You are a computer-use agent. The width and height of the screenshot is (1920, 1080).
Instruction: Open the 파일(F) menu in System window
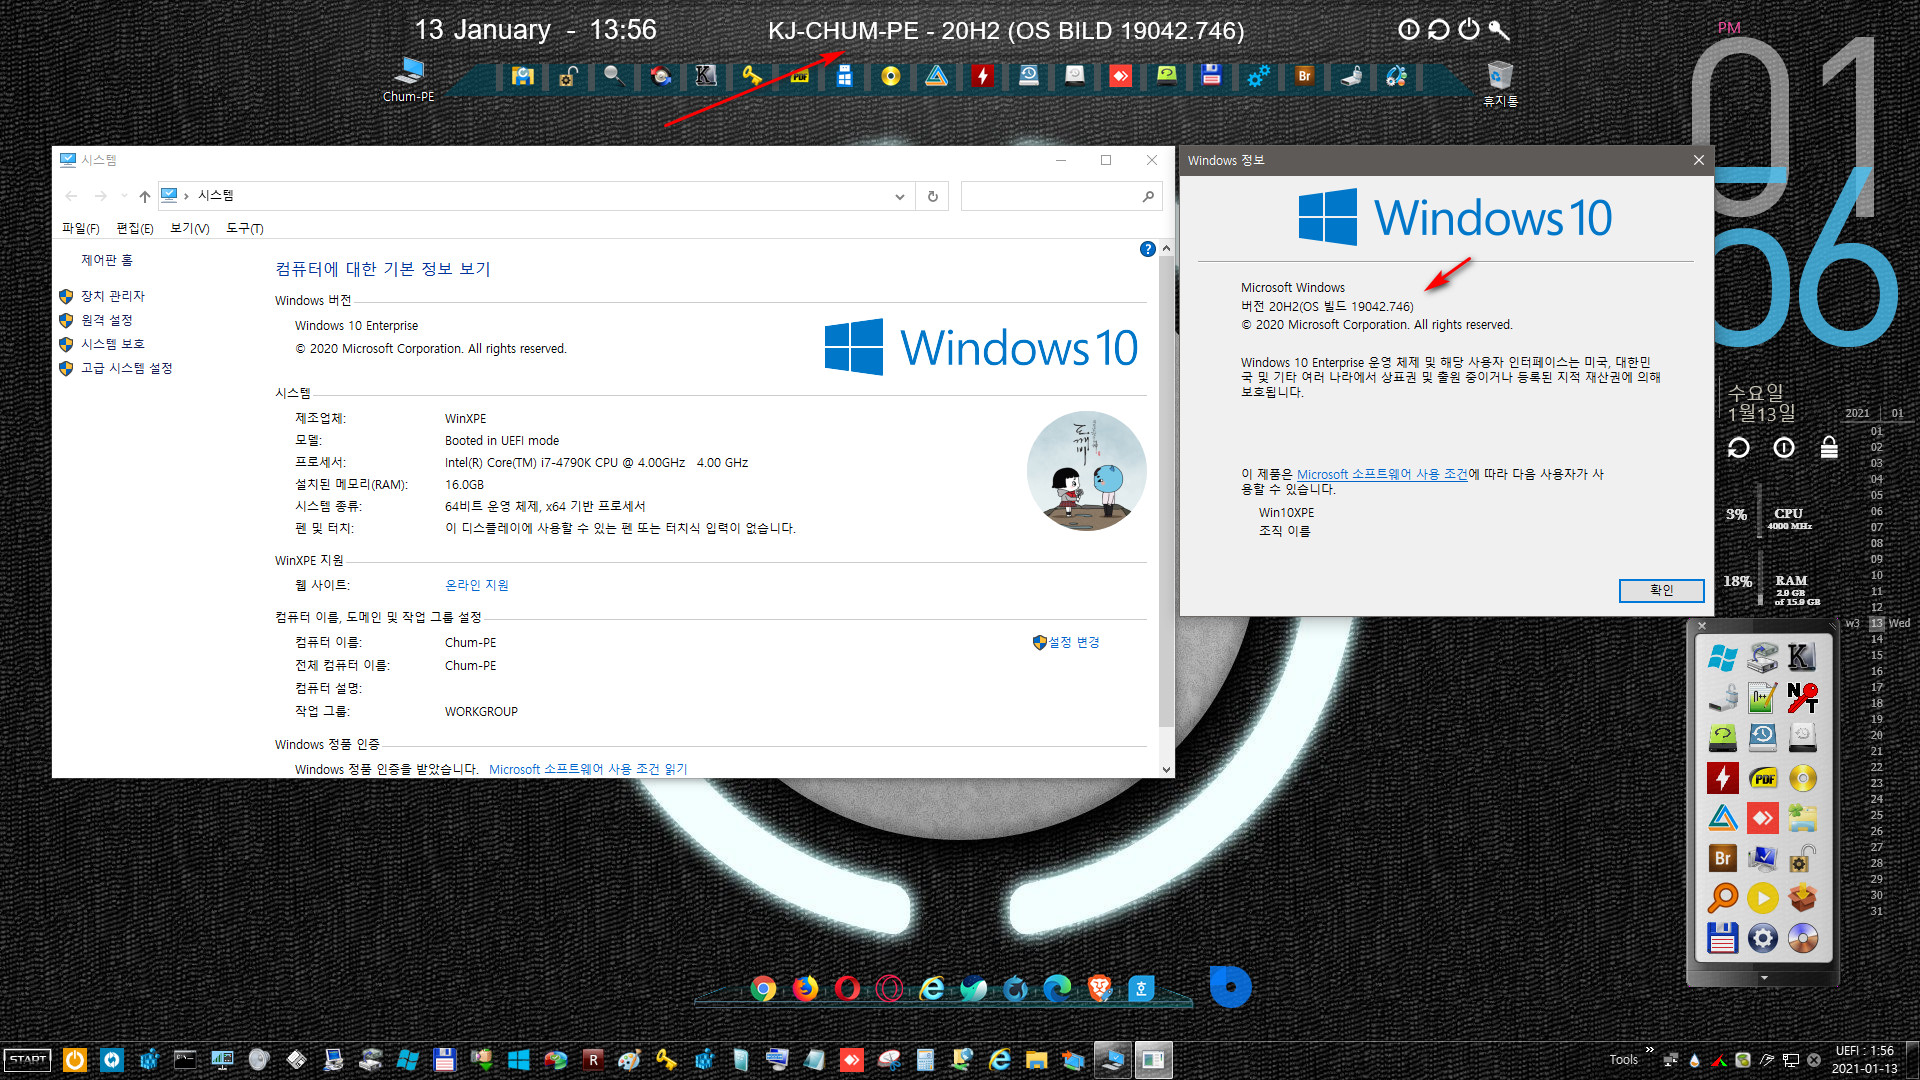[x=81, y=228]
